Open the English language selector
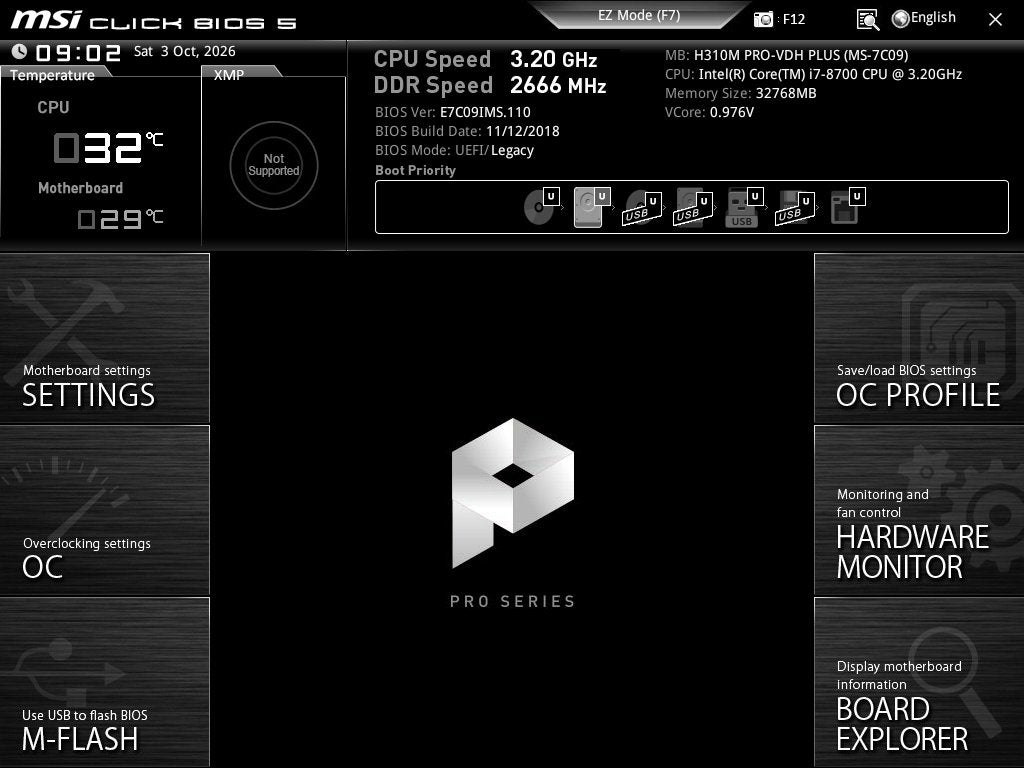 [923, 18]
